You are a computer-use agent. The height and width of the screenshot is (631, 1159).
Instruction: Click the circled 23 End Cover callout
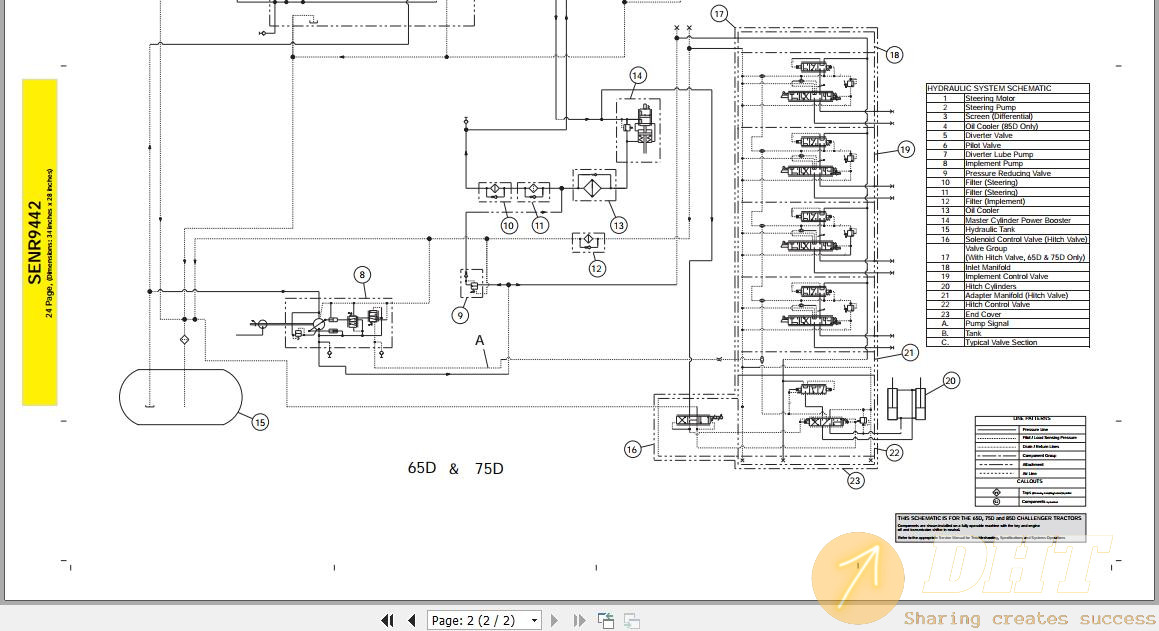point(855,480)
